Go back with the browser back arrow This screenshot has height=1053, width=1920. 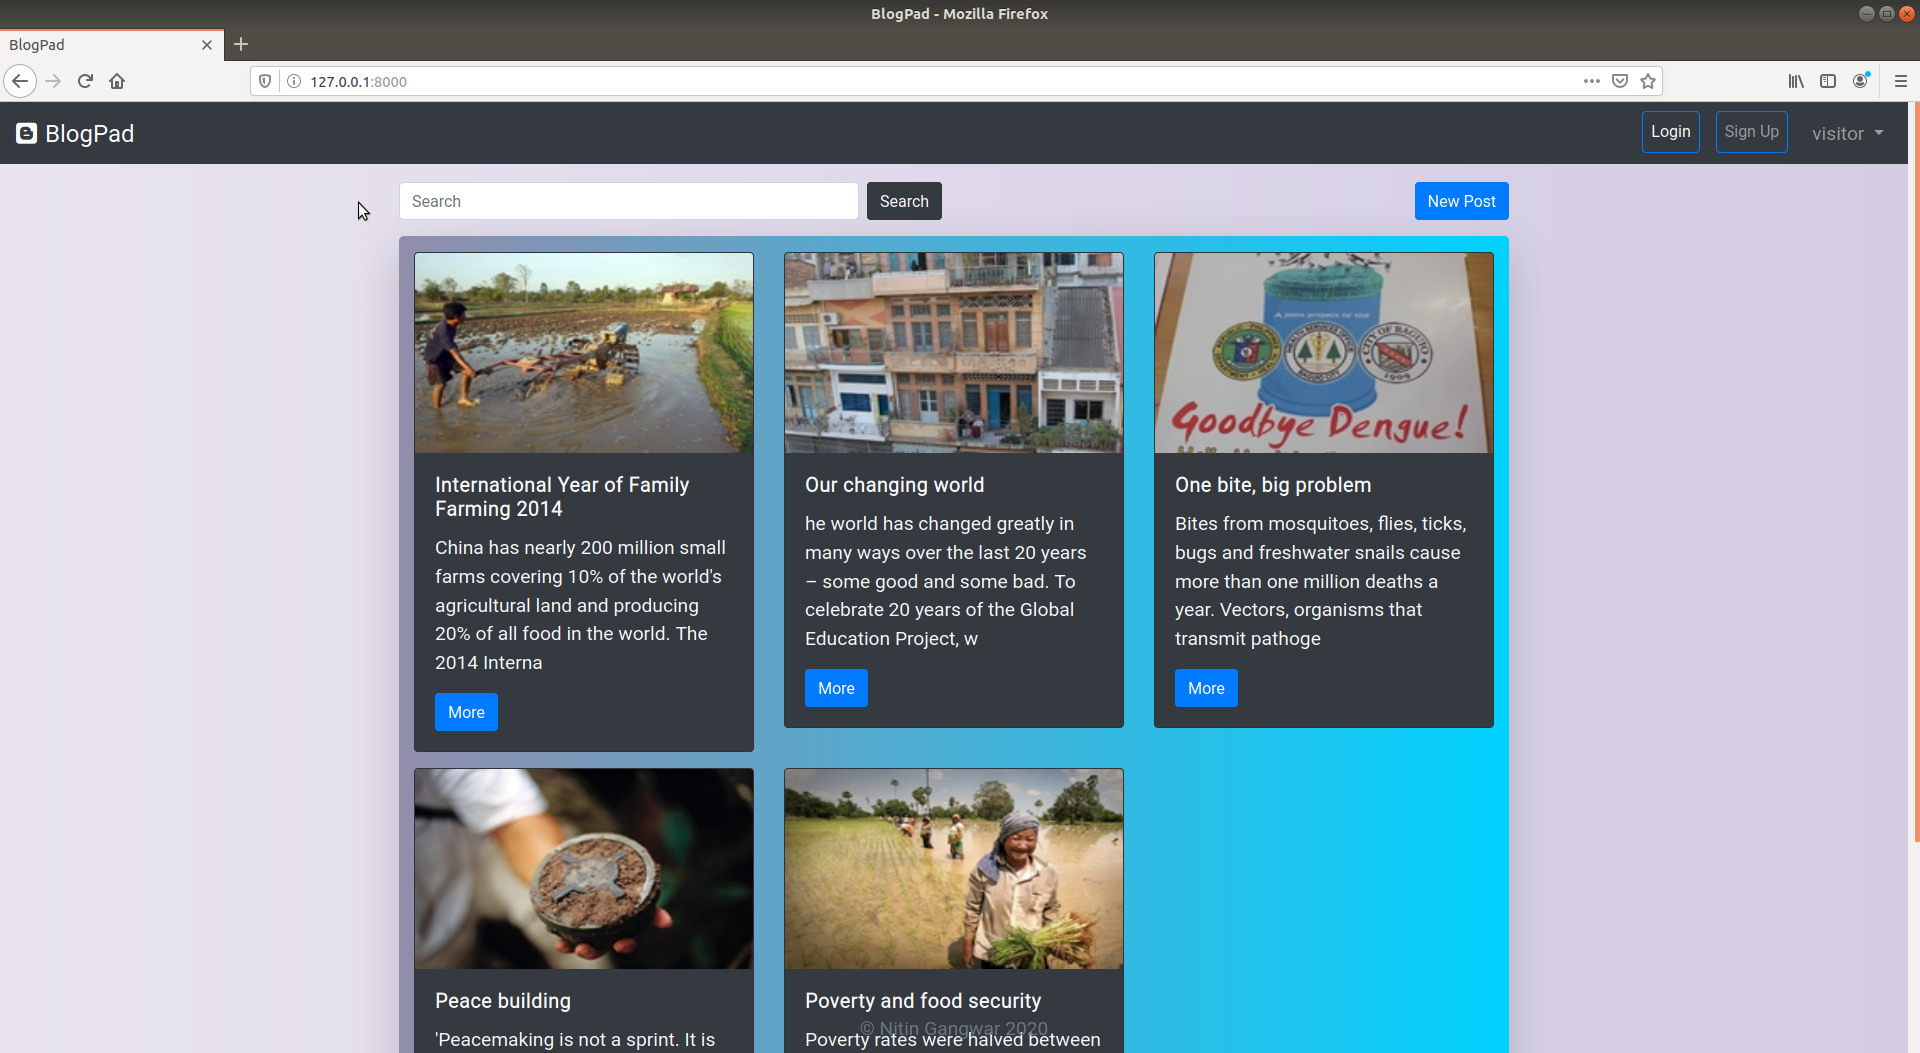pos(20,81)
